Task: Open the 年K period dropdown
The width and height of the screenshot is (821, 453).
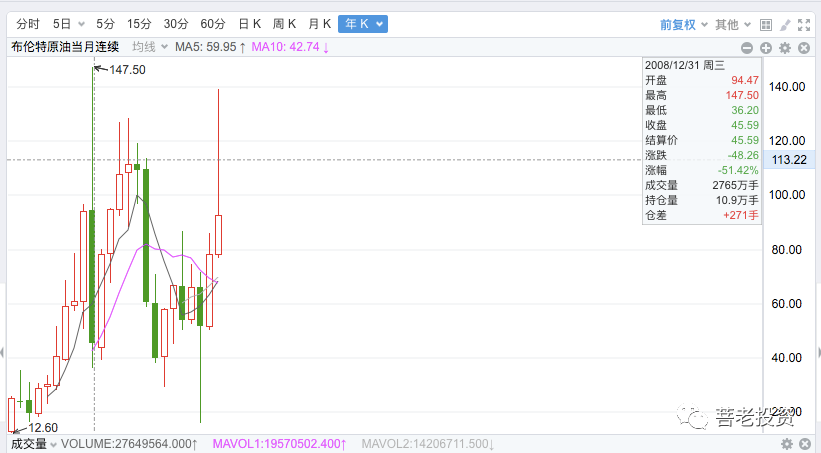Action: tap(362, 24)
